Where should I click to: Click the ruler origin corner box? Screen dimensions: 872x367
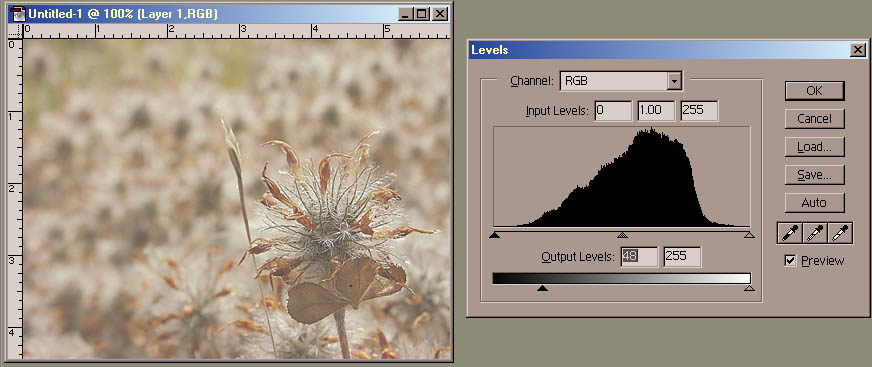16,32
